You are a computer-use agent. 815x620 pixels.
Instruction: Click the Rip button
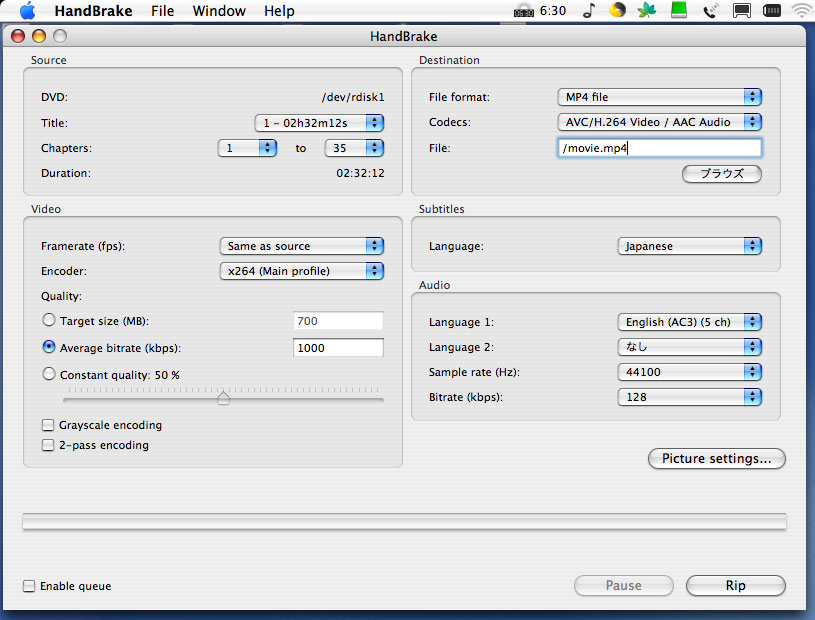click(x=735, y=586)
